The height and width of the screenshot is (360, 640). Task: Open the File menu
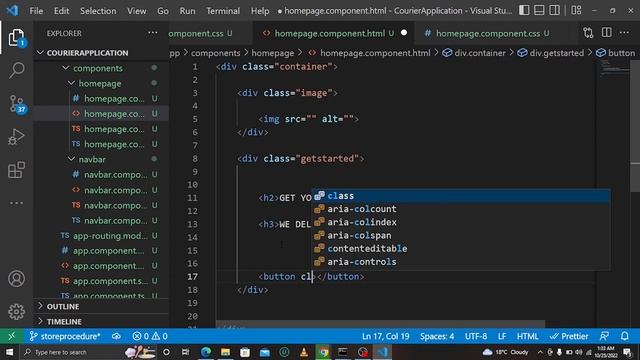[36, 11]
